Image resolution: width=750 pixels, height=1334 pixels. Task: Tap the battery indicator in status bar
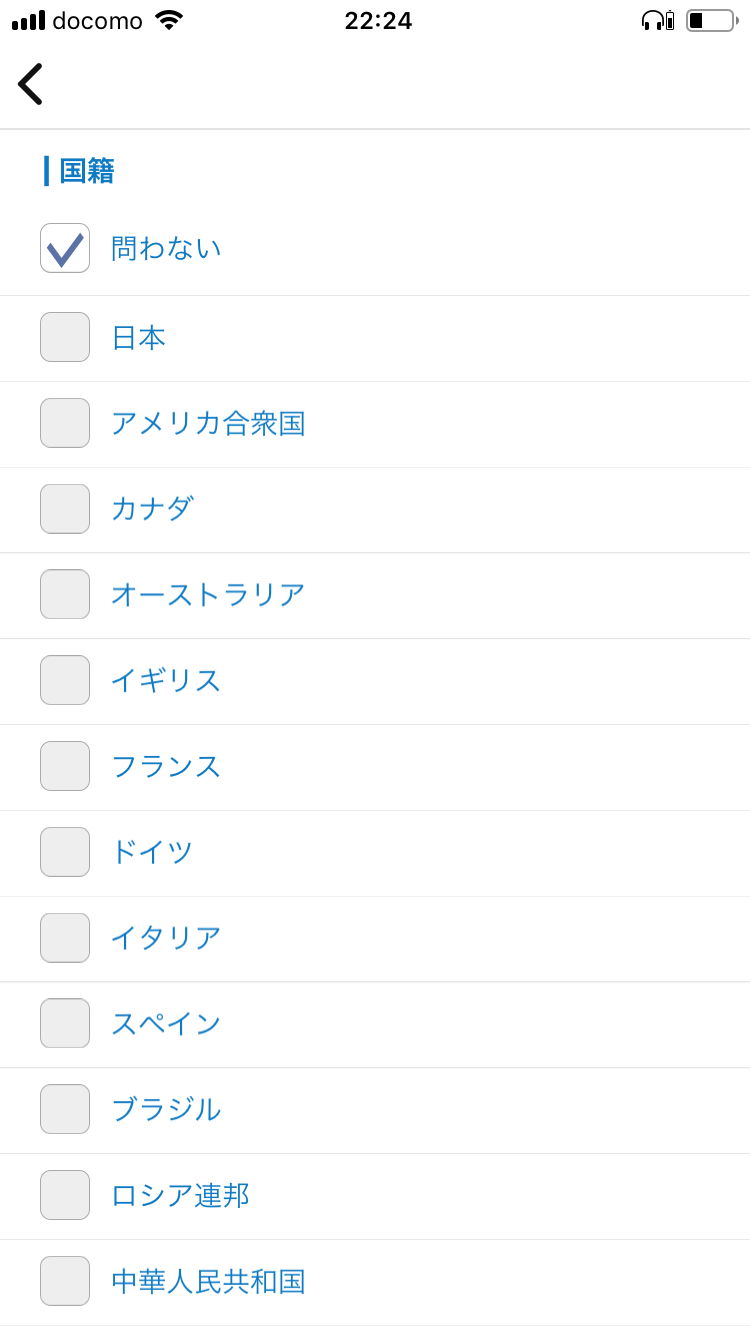click(711, 20)
